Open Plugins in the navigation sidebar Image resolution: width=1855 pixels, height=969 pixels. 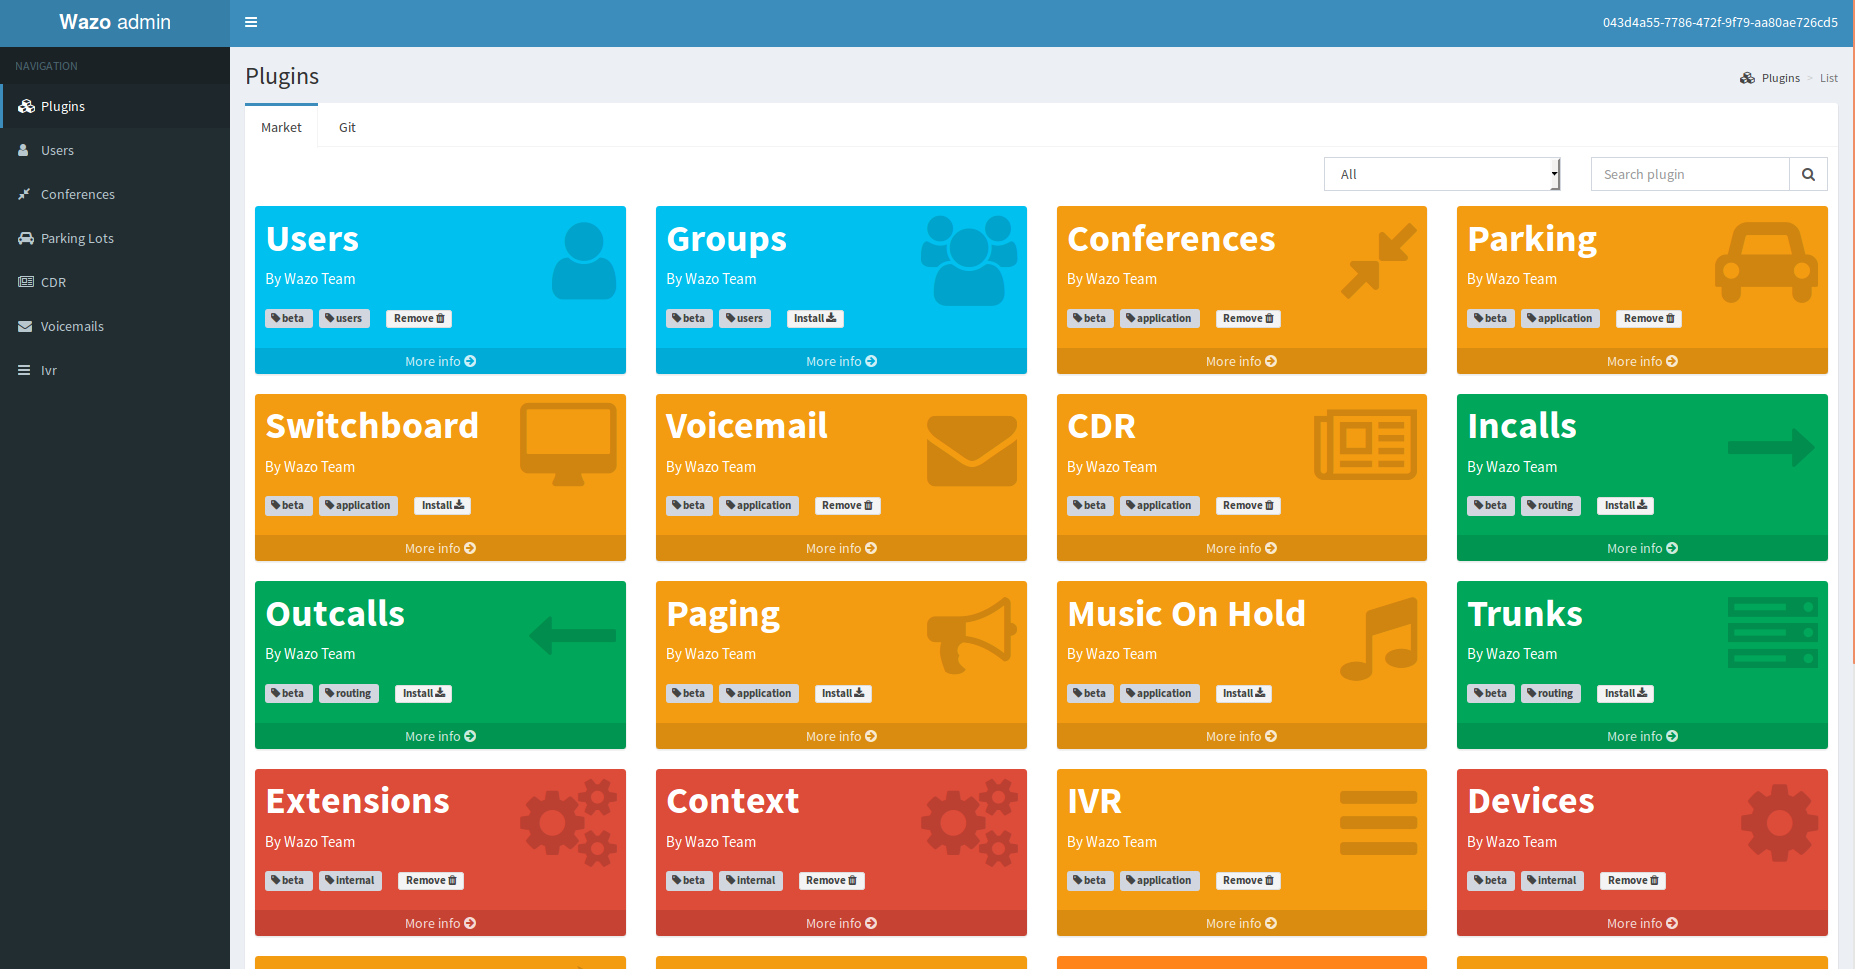pyautogui.click(x=115, y=106)
